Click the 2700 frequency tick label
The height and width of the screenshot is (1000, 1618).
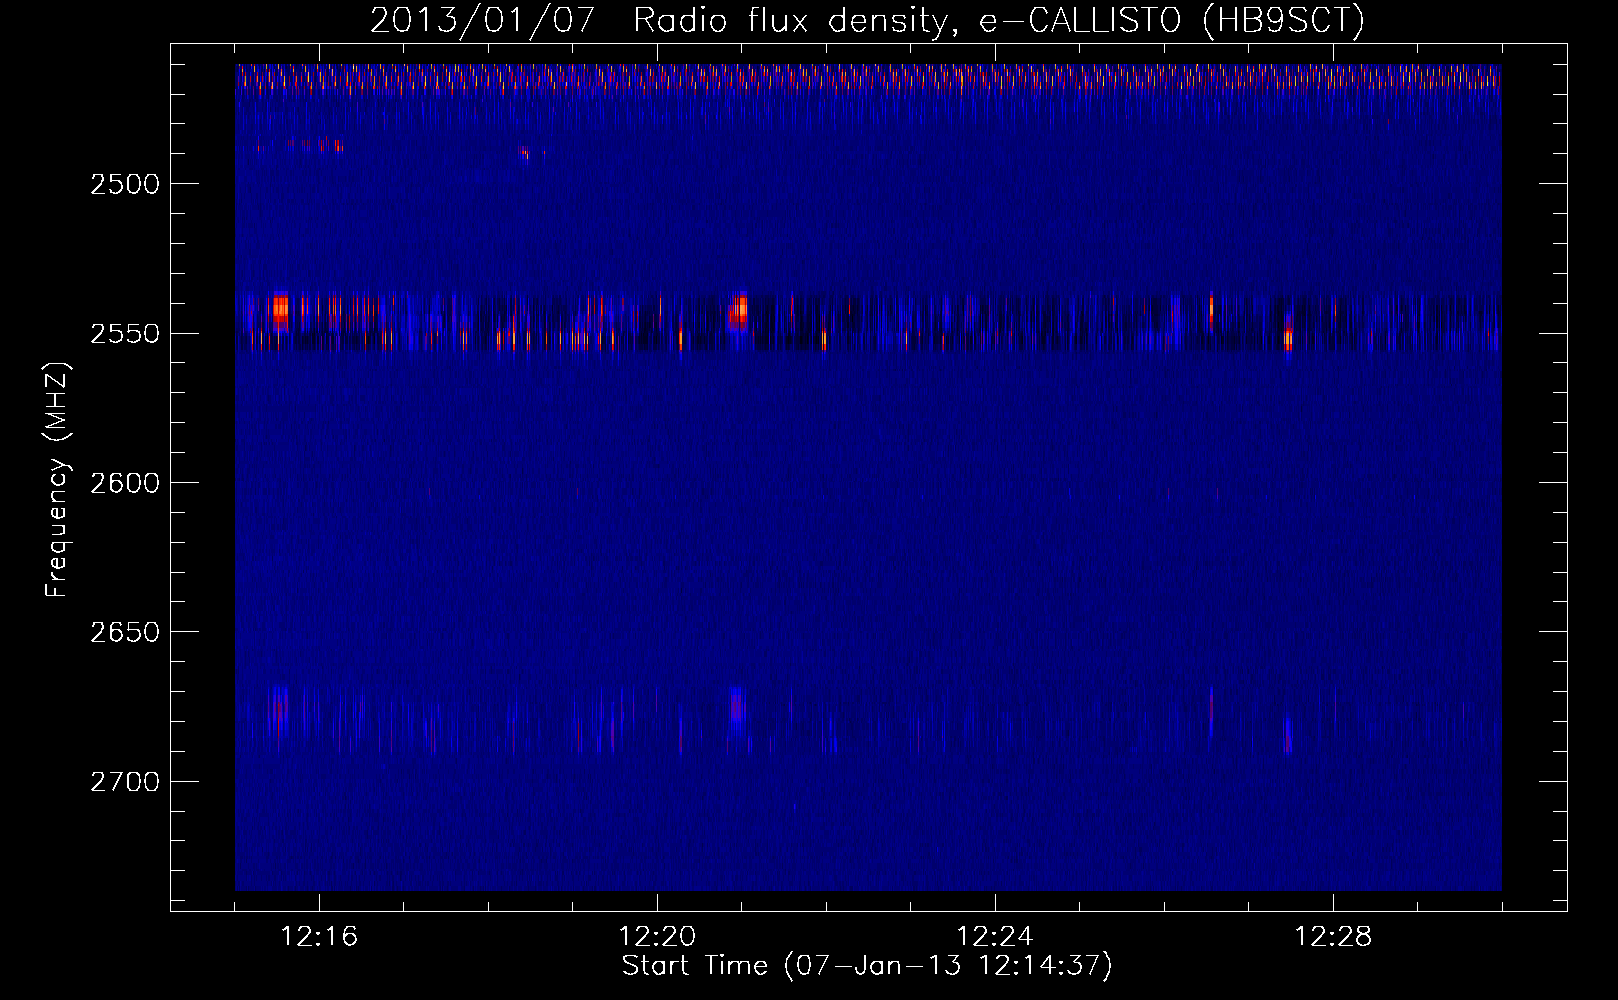click(x=126, y=782)
